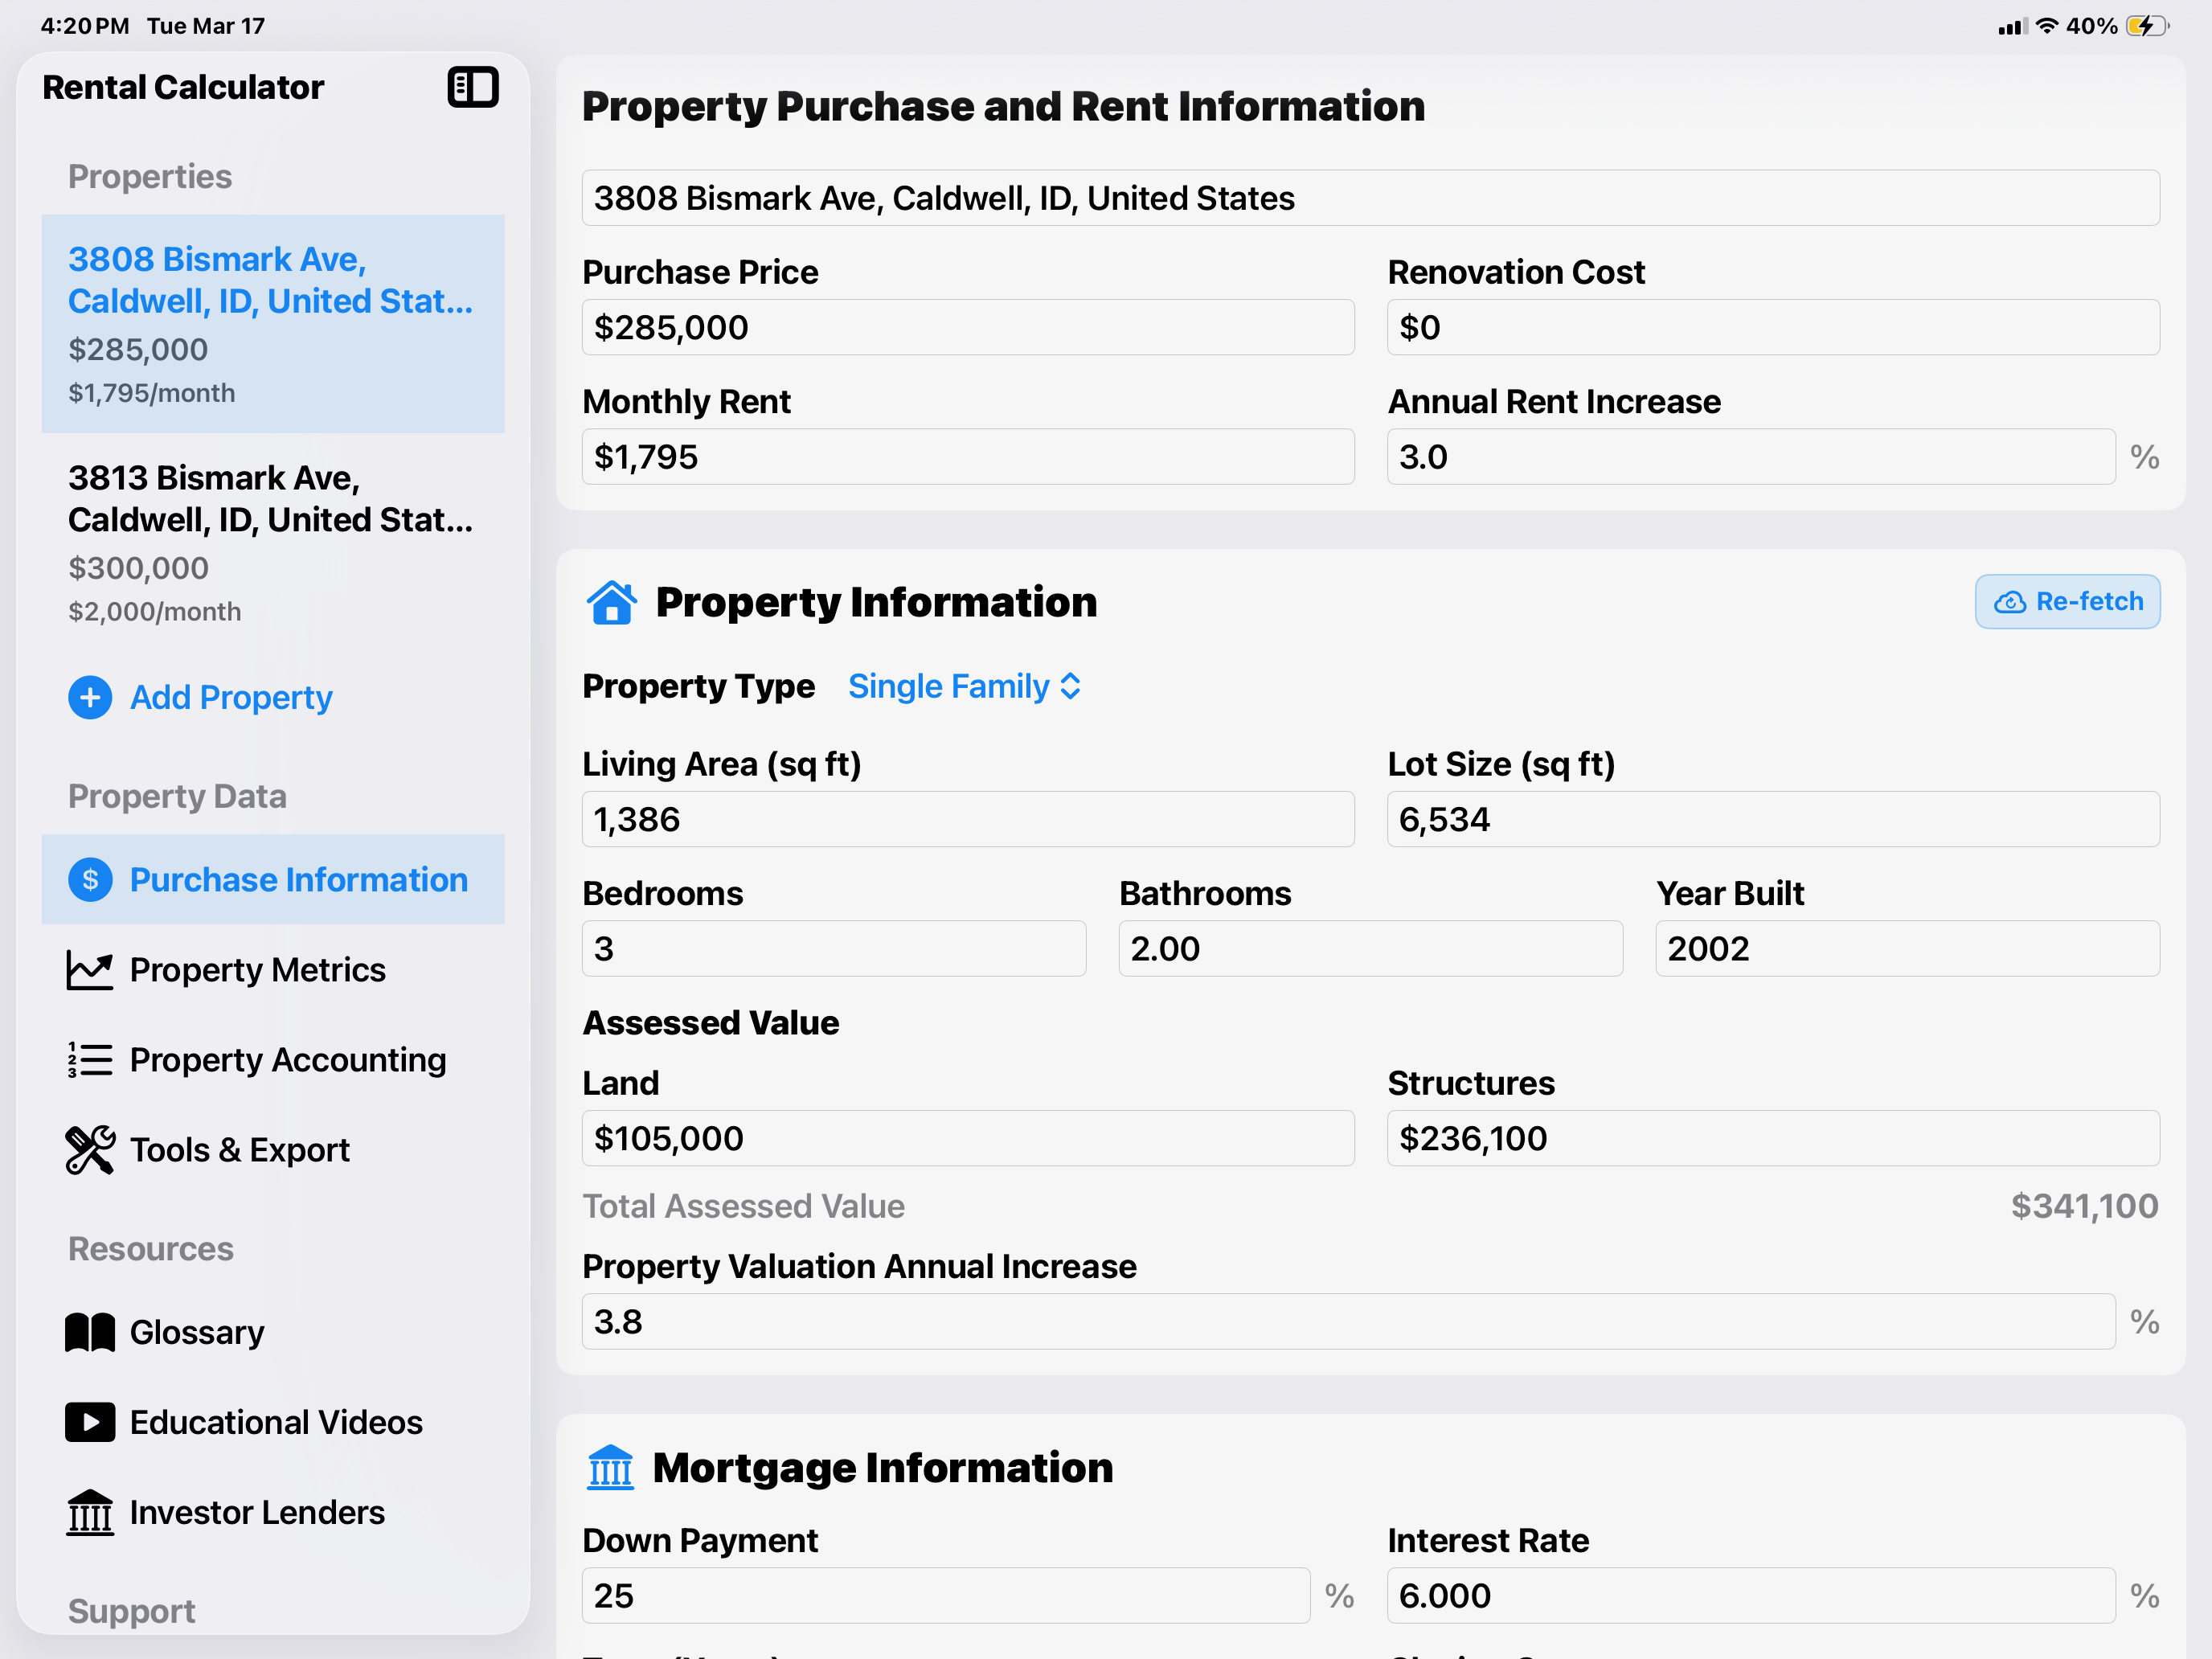Switch to the Property Metrics section
The width and height of the screenshot is (2212, 1659).
coord(257,969)
